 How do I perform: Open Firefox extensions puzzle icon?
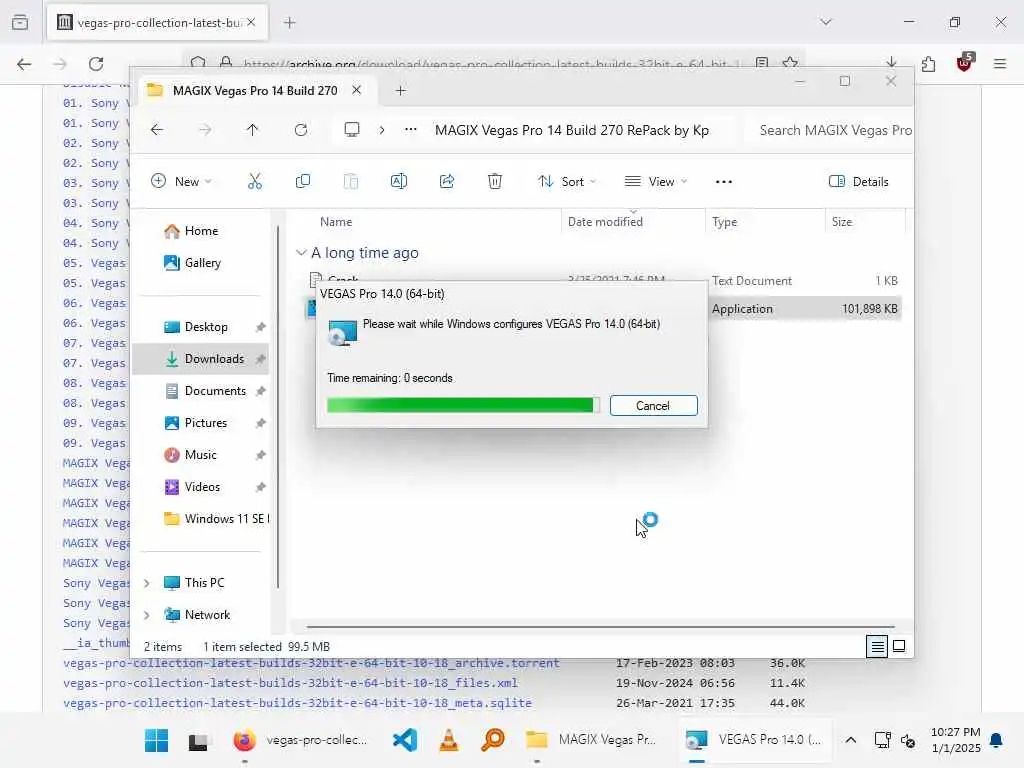tap(928, 64)
